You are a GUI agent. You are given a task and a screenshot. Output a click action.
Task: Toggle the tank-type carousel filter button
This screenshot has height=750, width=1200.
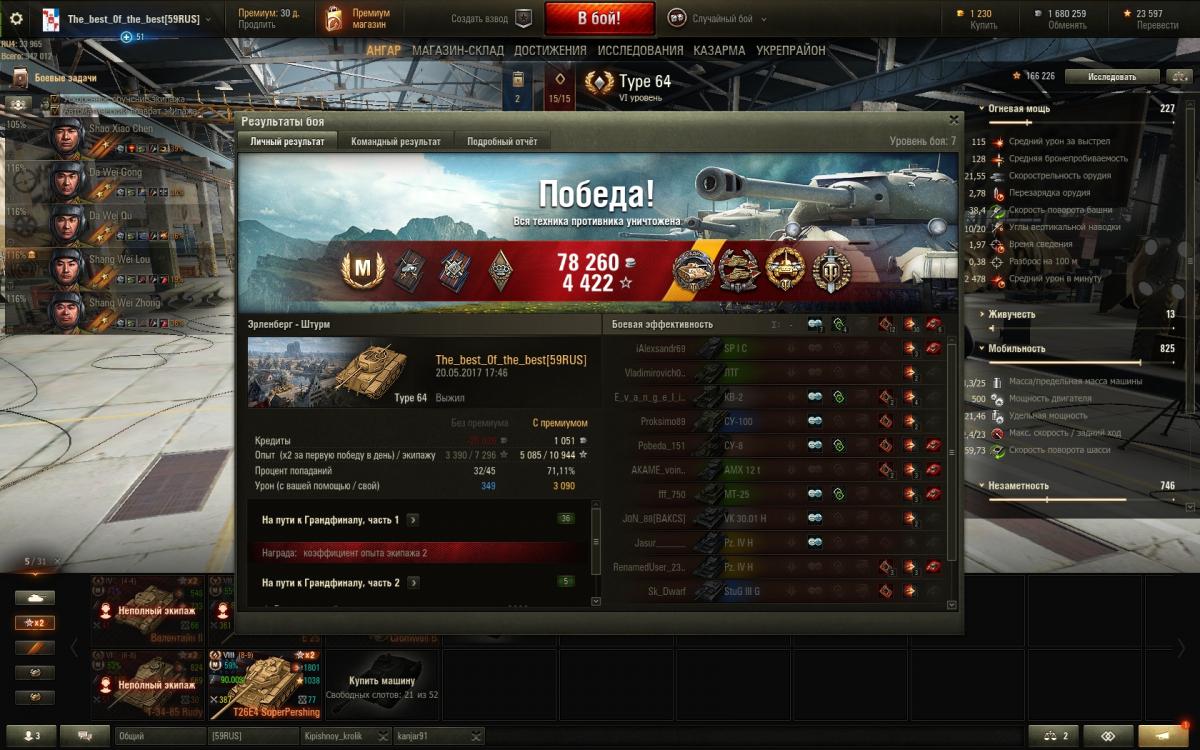click(x=34, y=597)
